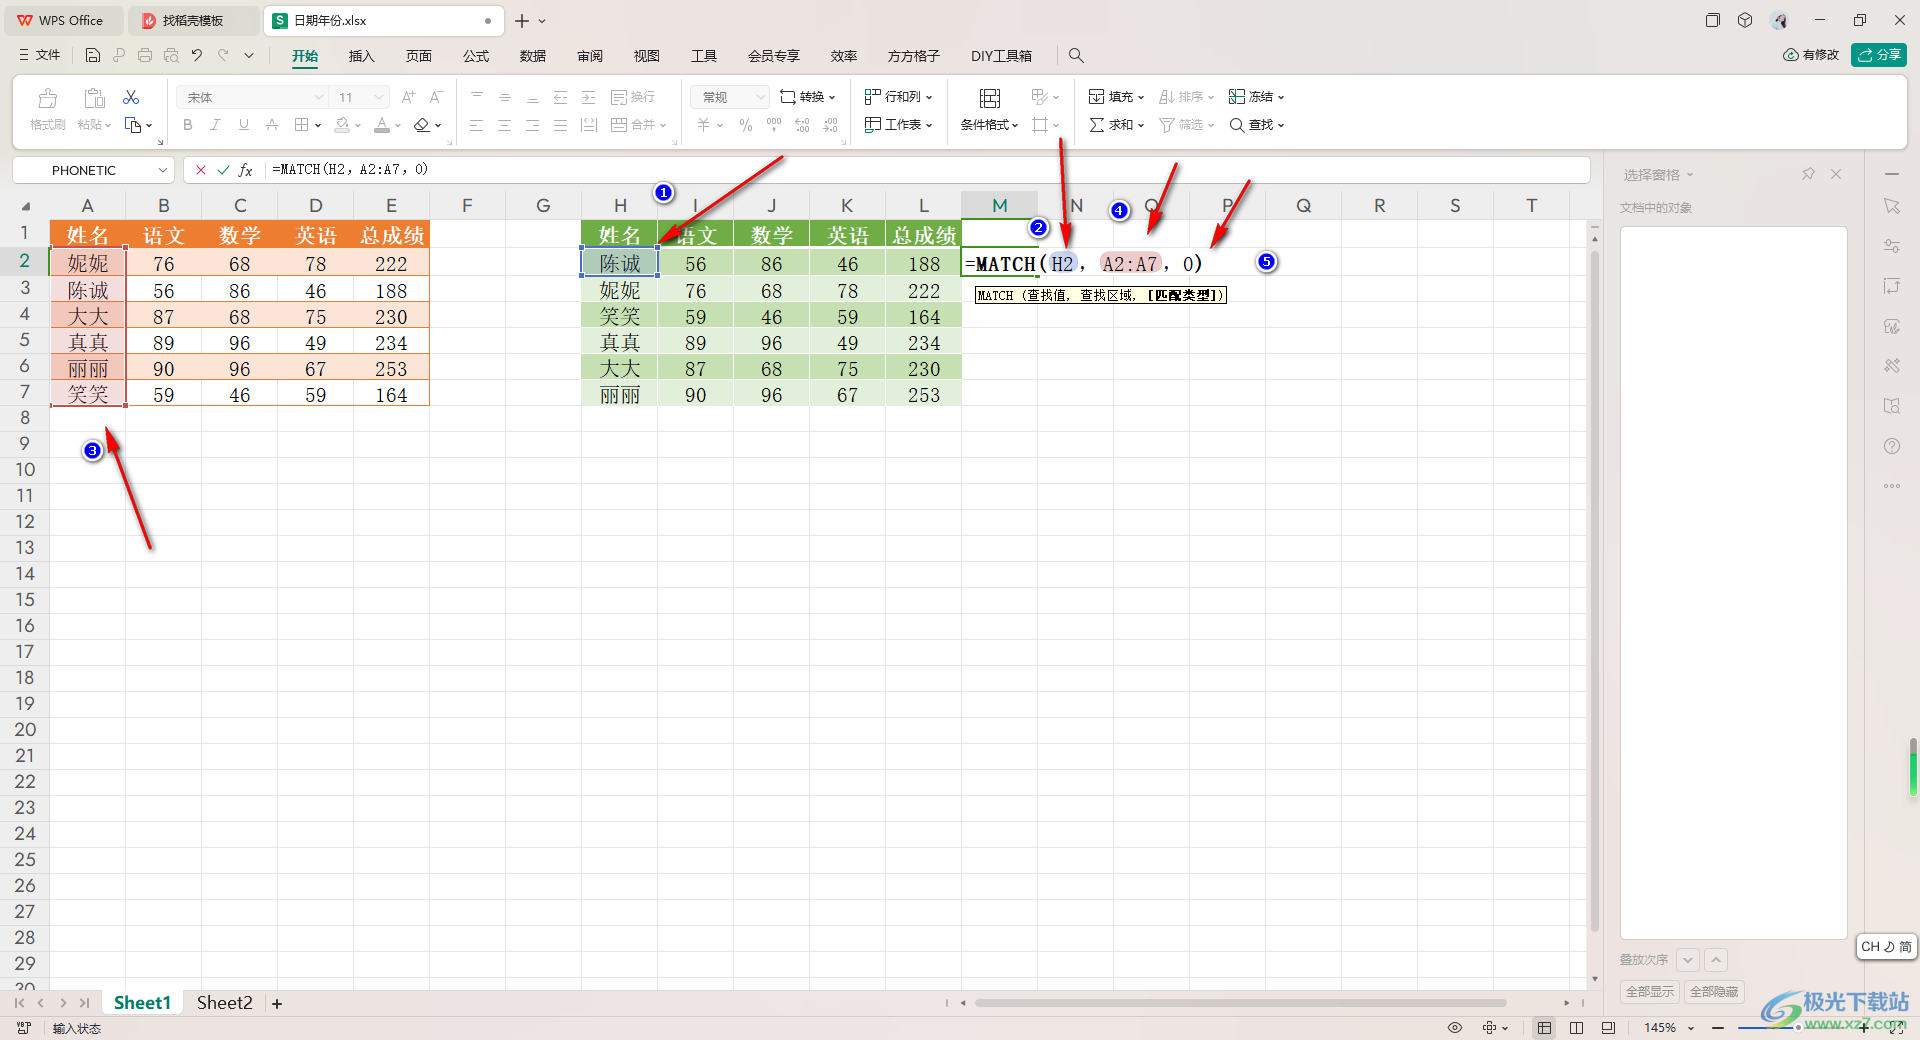Image resolution: width=1920 pixels, height=1040 pixels.
Task: Switch to the 视图 (View) tab
Action: pyautogui.click(x=647, y=56)
